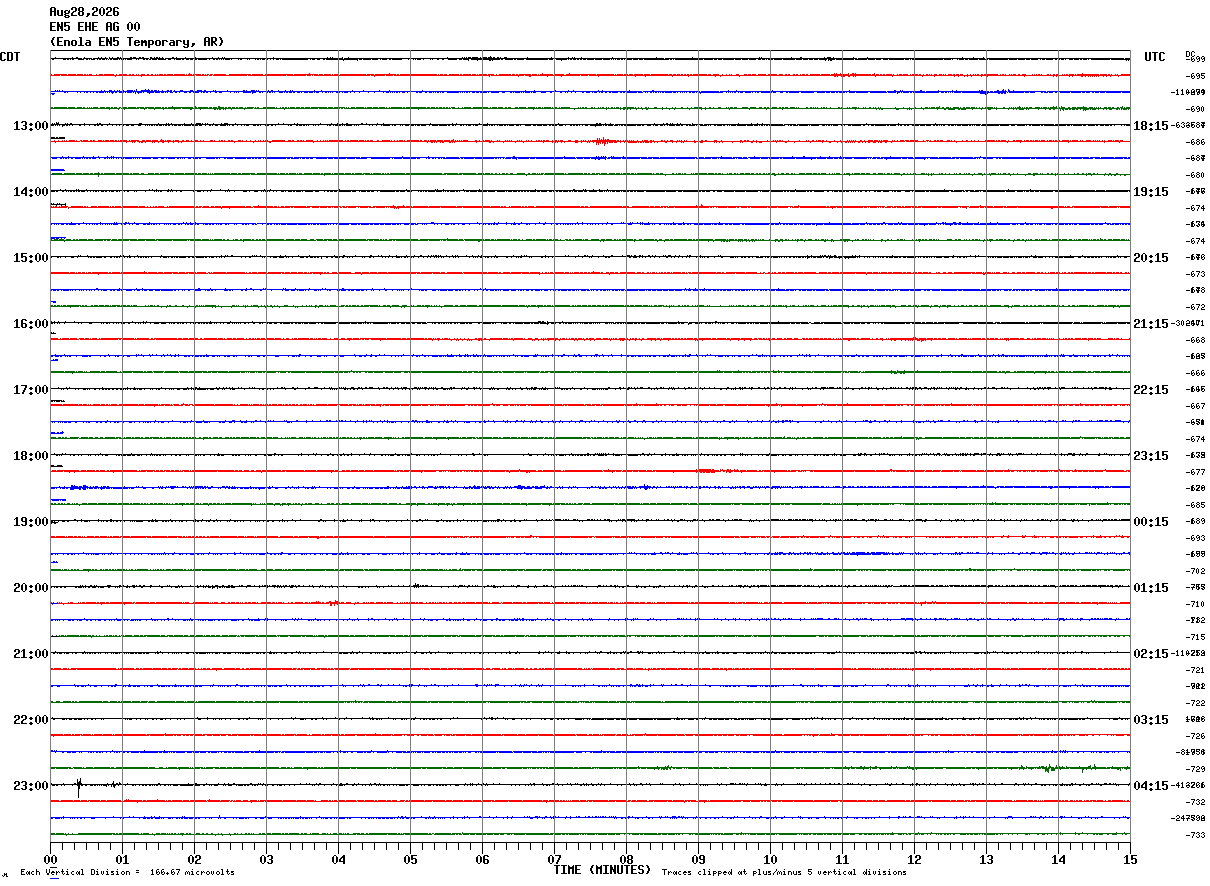Click the Aug28,2026 date header
The image size is (1210, 886).
point(84,12)
